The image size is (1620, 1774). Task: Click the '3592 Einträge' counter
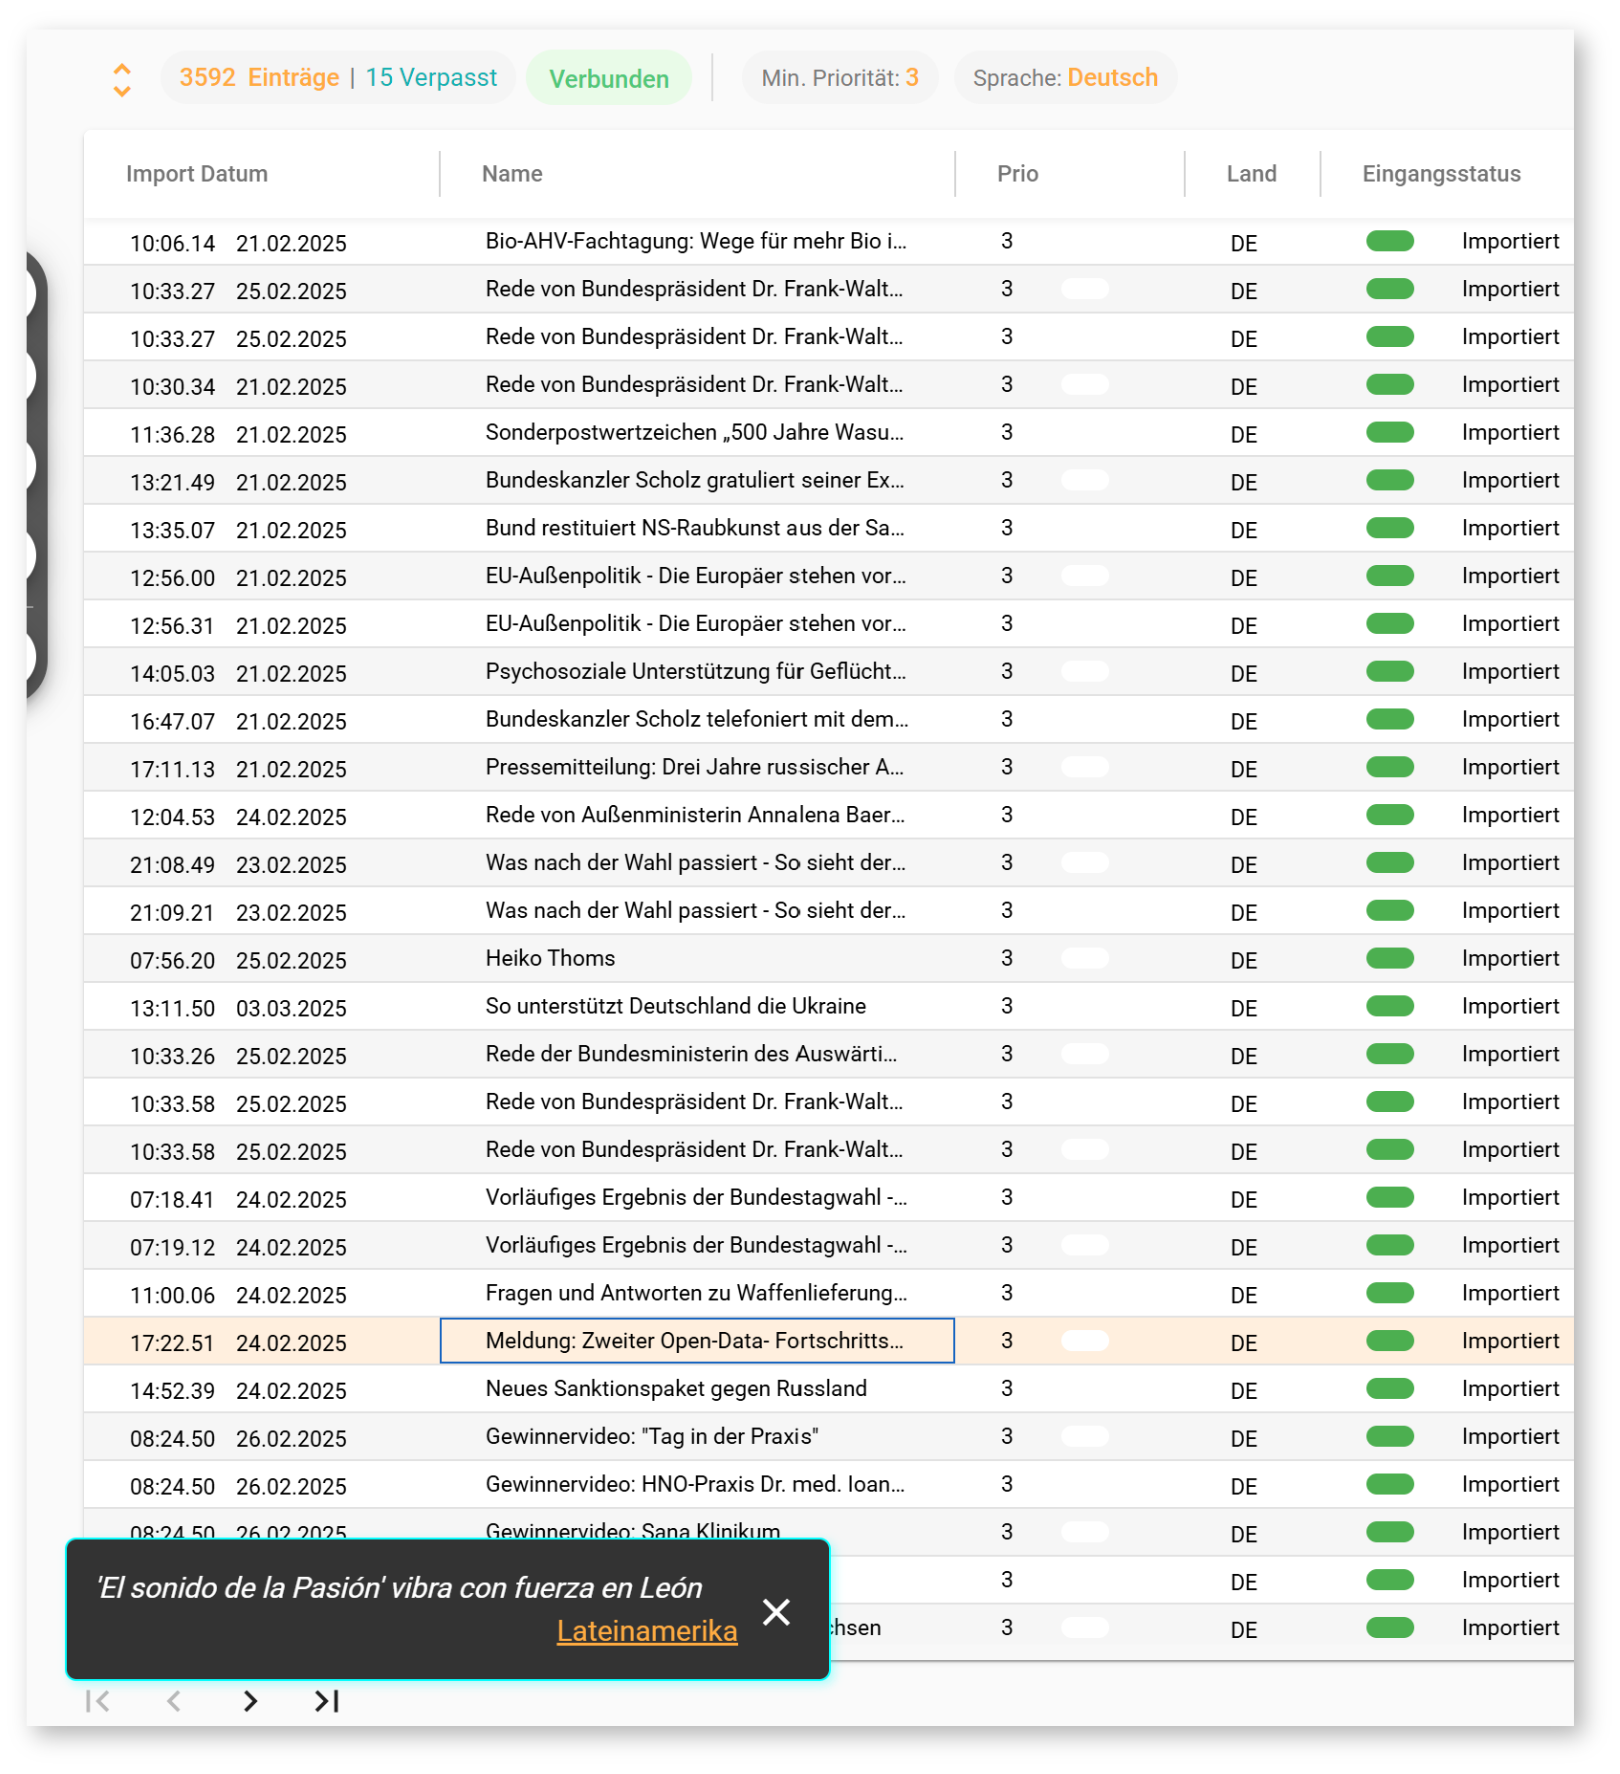[x=259, y=78]
